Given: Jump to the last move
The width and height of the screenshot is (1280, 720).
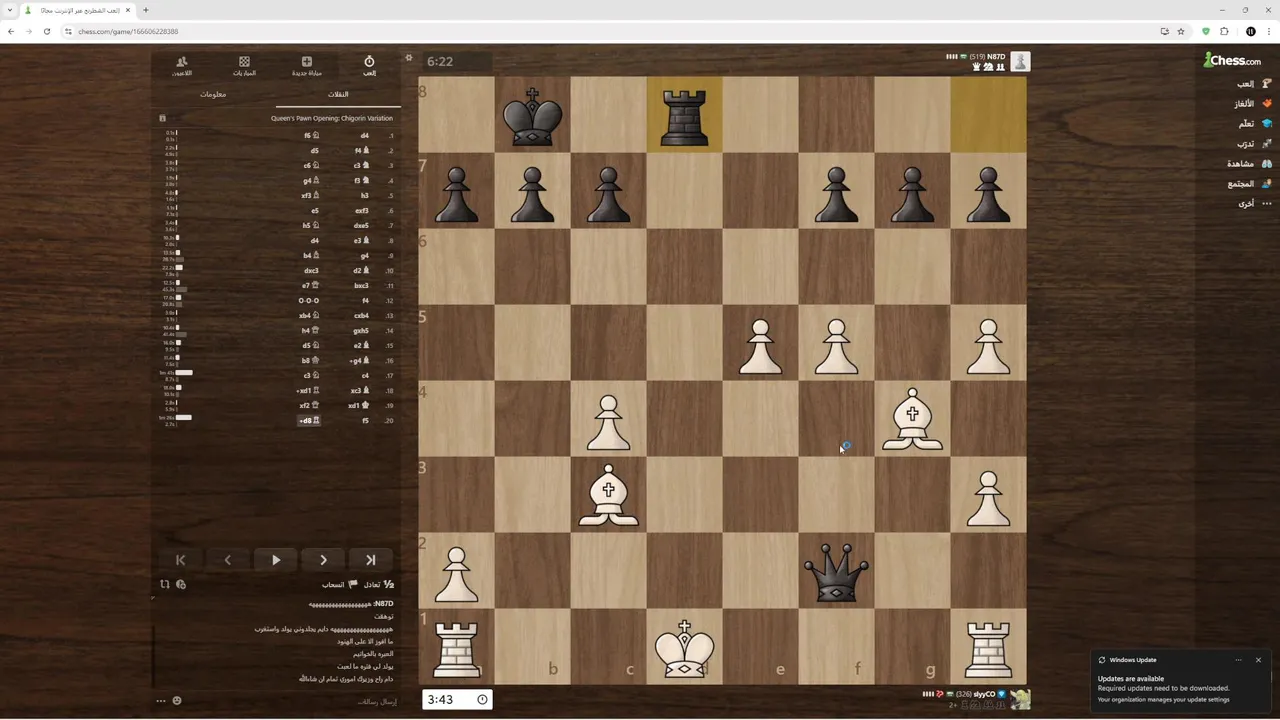Looking at the screenshot, I should 371,560.
